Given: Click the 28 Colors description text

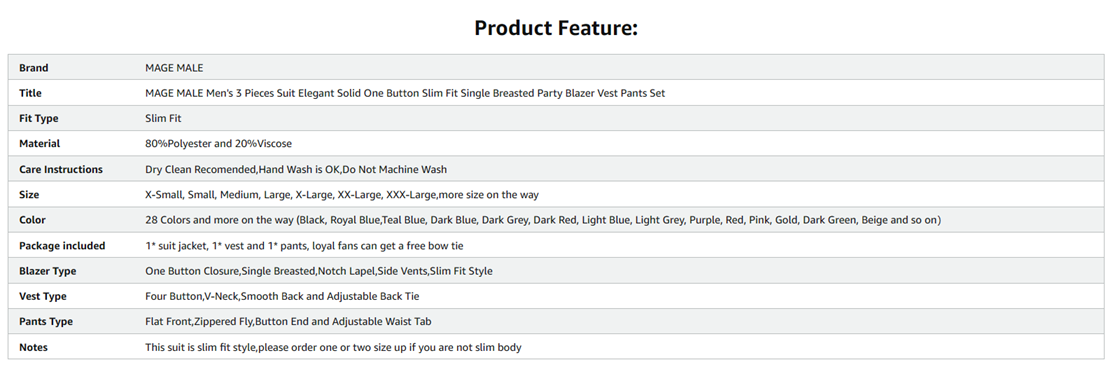Looking at the screenshot, I should coord(543,220).
